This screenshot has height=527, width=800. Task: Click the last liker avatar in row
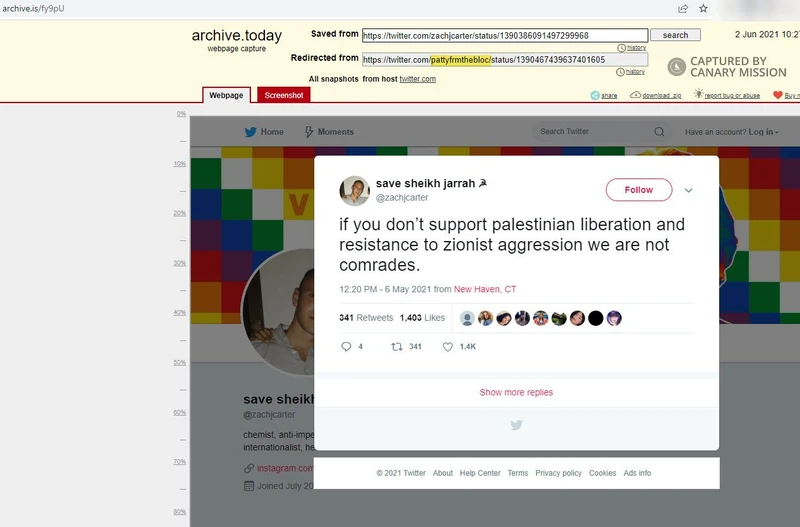[614, 318]
